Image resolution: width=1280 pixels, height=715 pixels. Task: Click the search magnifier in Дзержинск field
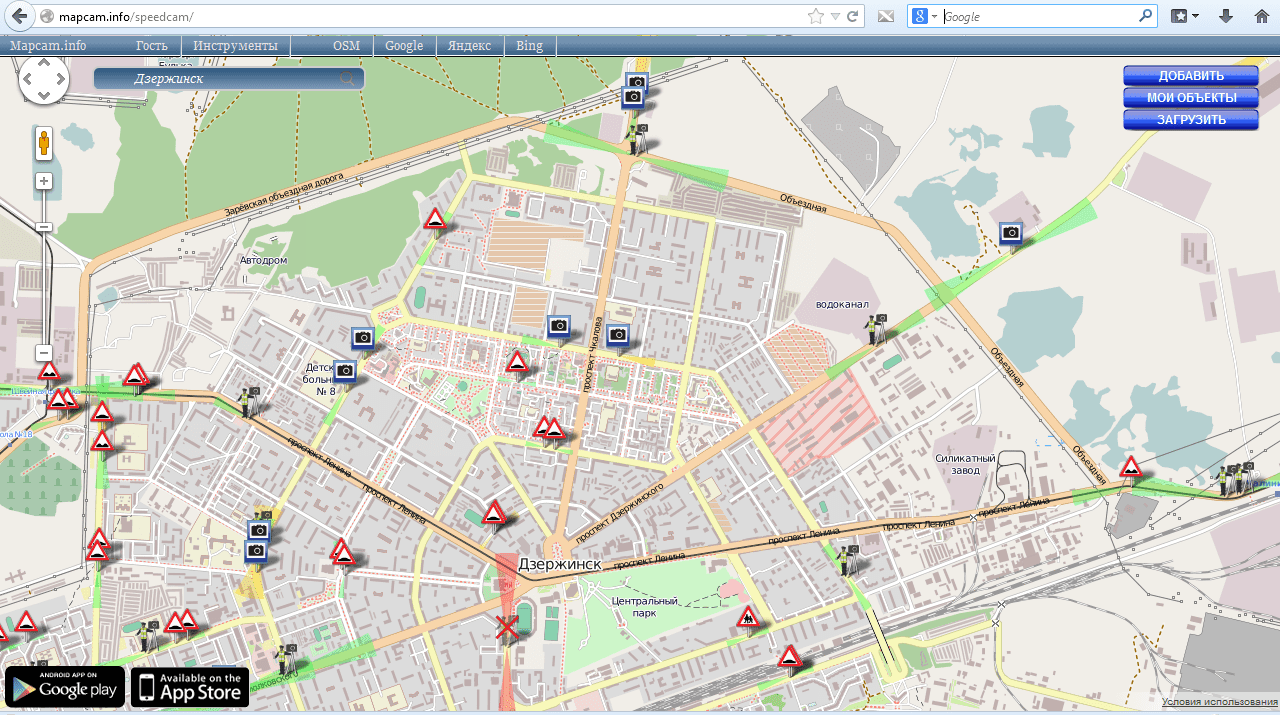[x=347, y=79]
